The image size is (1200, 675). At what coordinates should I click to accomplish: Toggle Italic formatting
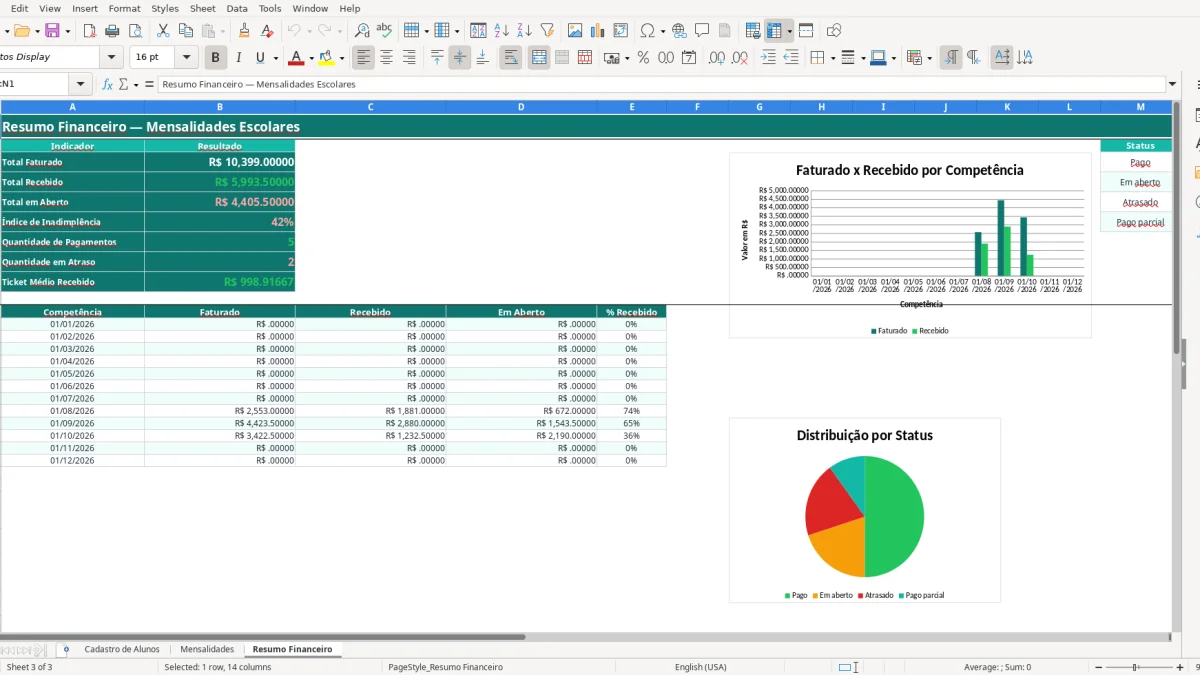[x=238, y=58]
